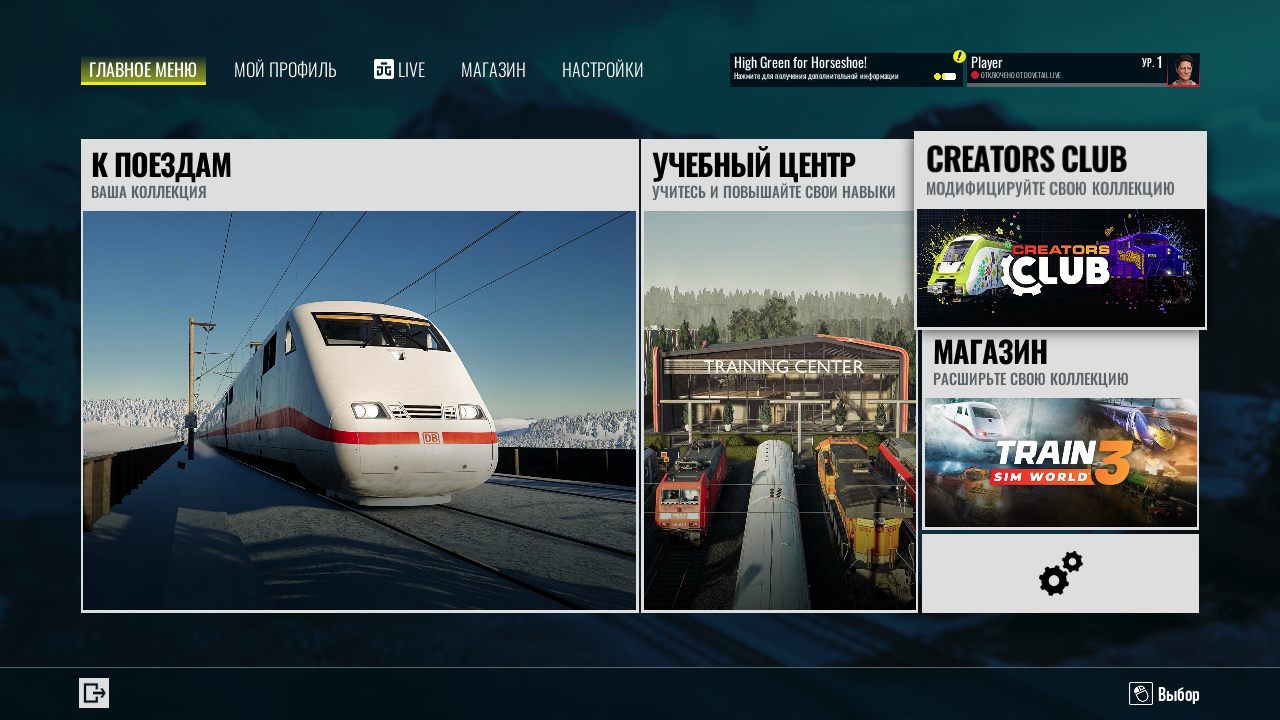The width and height of the screenshot is (1280, 720).
Task: Toggle the page indicator in news banner
Action: coord(945,77)
